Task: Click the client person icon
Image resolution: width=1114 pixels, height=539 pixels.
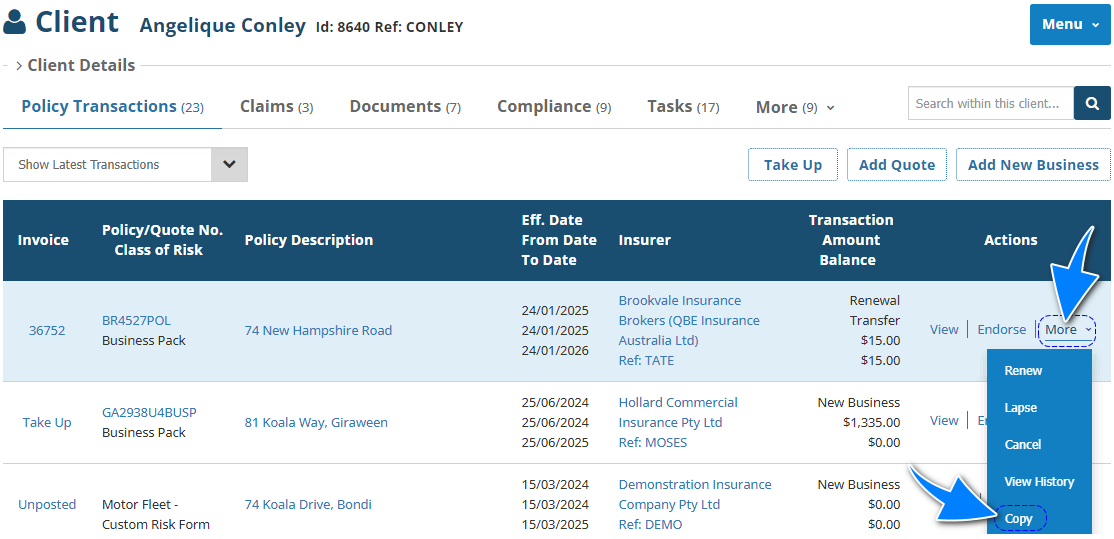Action: (15, 22)
